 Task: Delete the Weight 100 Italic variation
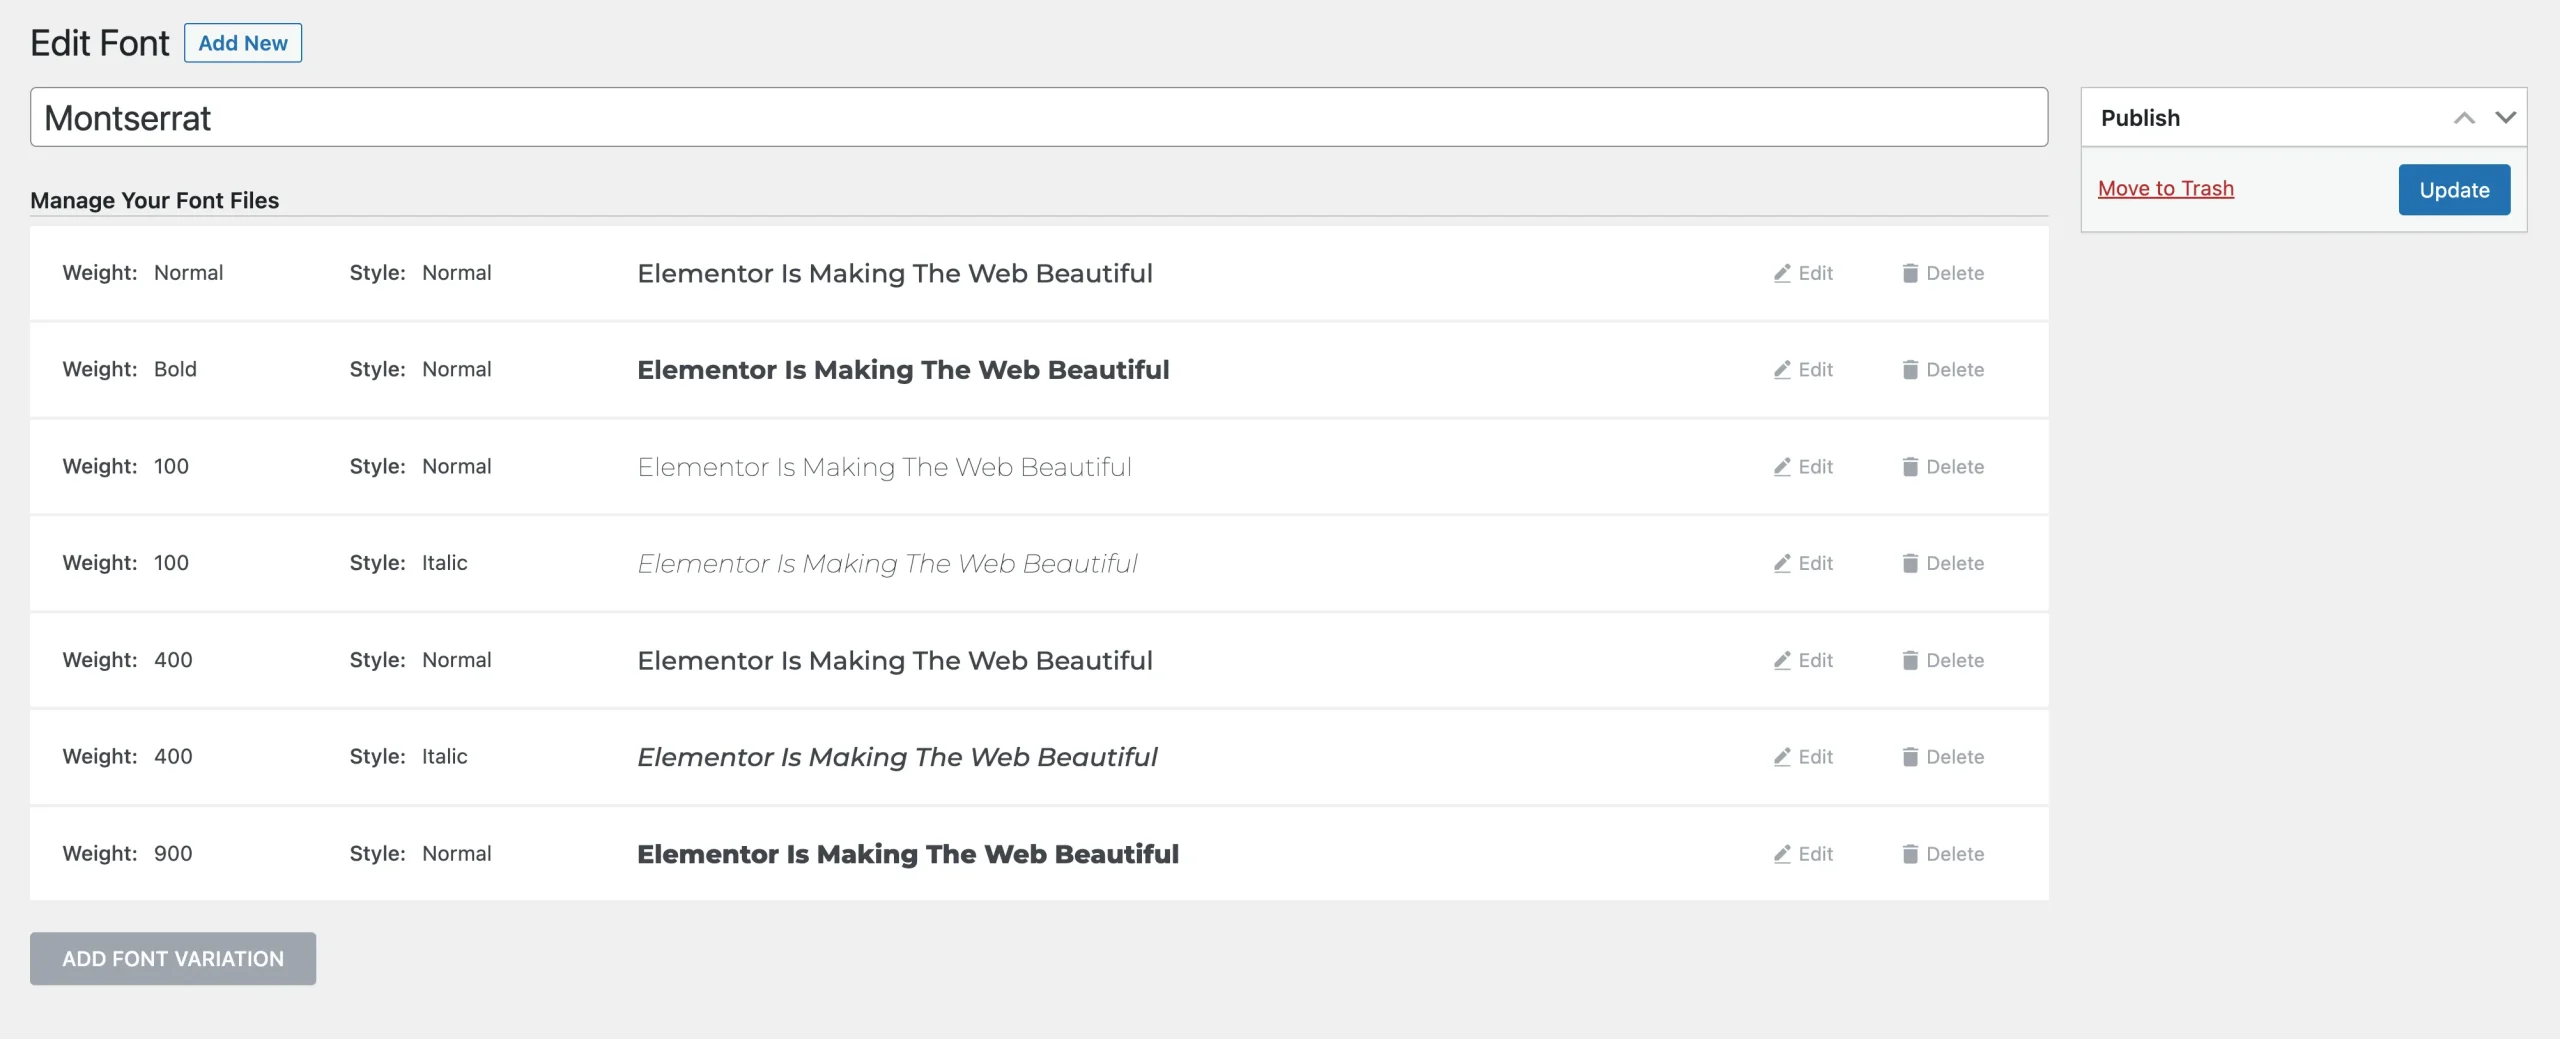tap(1941, 563)
